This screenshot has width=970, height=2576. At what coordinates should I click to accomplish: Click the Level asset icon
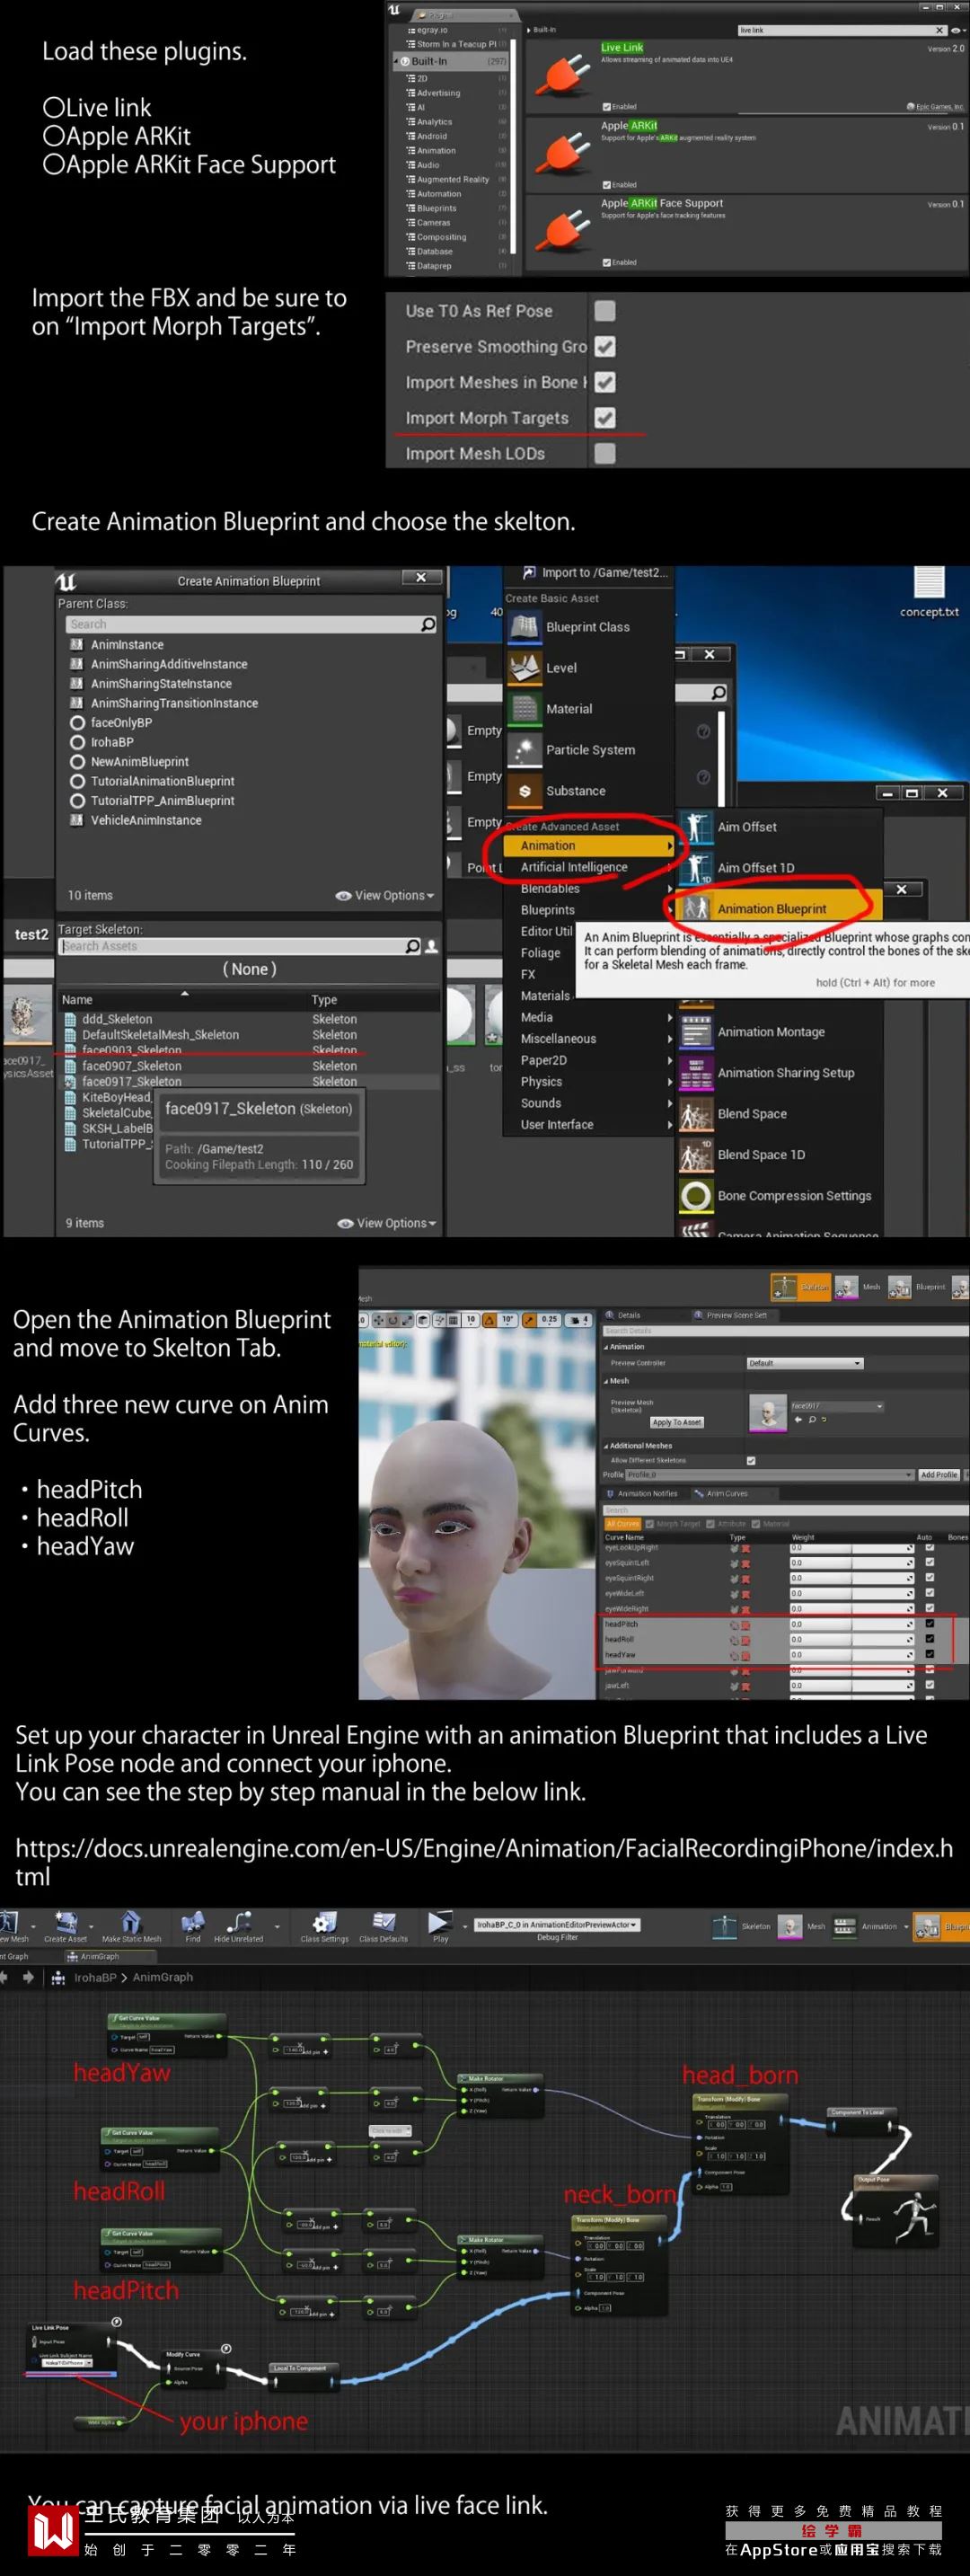524,668
